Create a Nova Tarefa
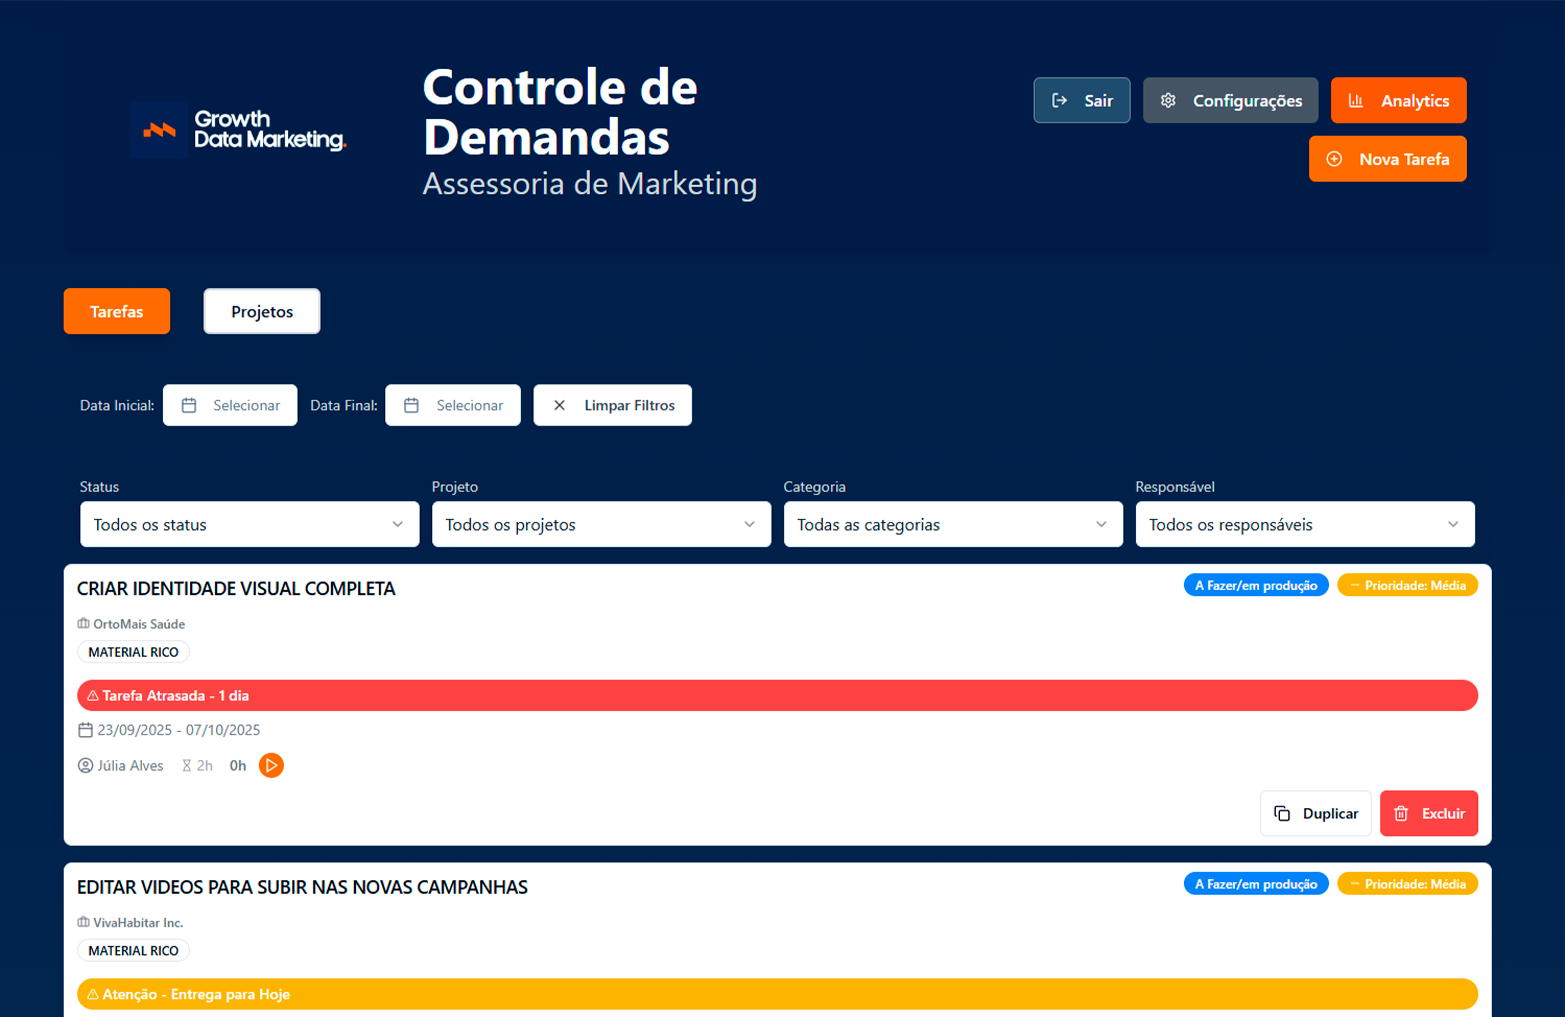The image size is (1565, 1017). click(x=1387, y=159)
